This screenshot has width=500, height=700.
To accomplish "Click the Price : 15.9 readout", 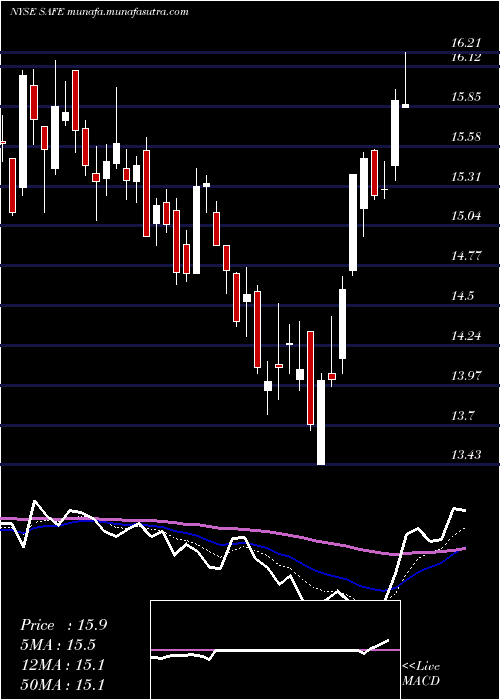I will [x=63, y=625].
